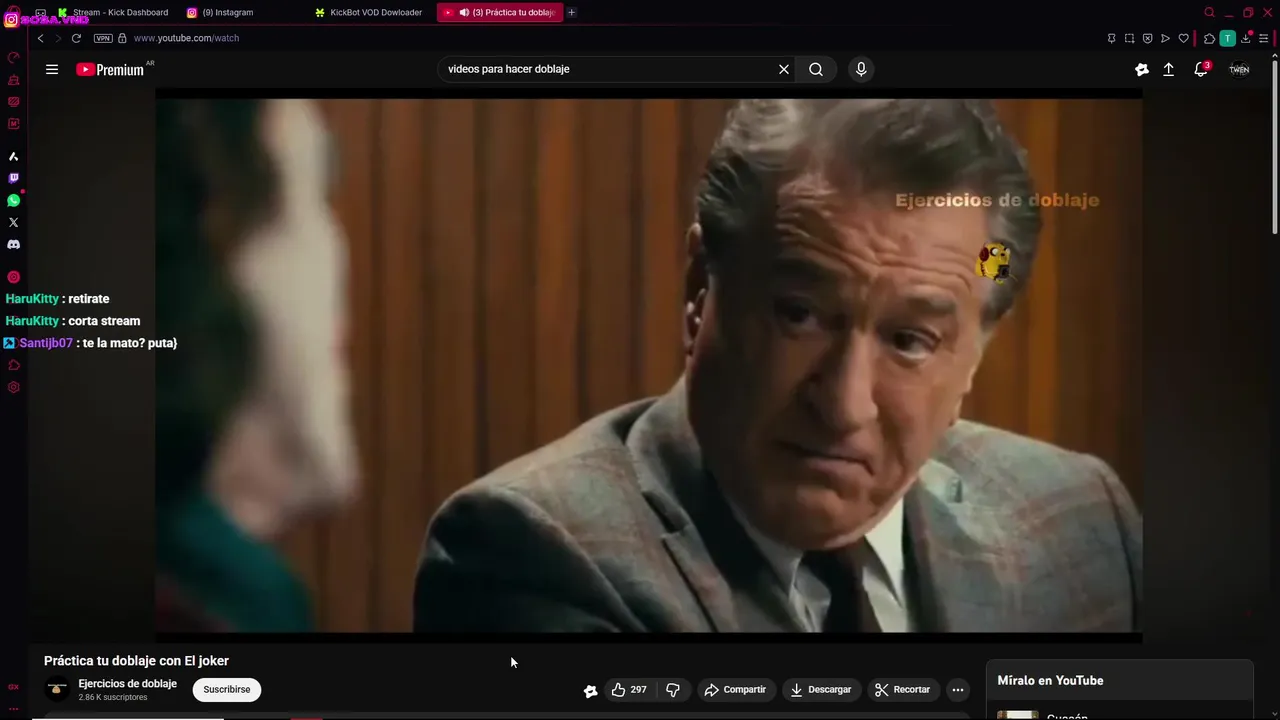
Task: Open the Ejercicios de doblaje channel name
Action: (127, 684)
